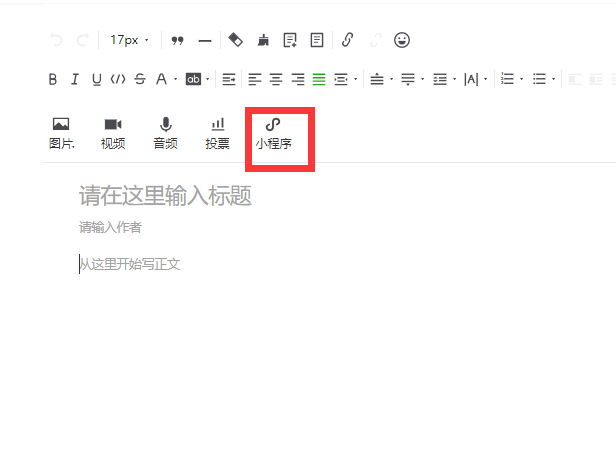This screenshot has width=616, height=459.
Task: Click the spacing after paragraph icon
Action: 408,79
